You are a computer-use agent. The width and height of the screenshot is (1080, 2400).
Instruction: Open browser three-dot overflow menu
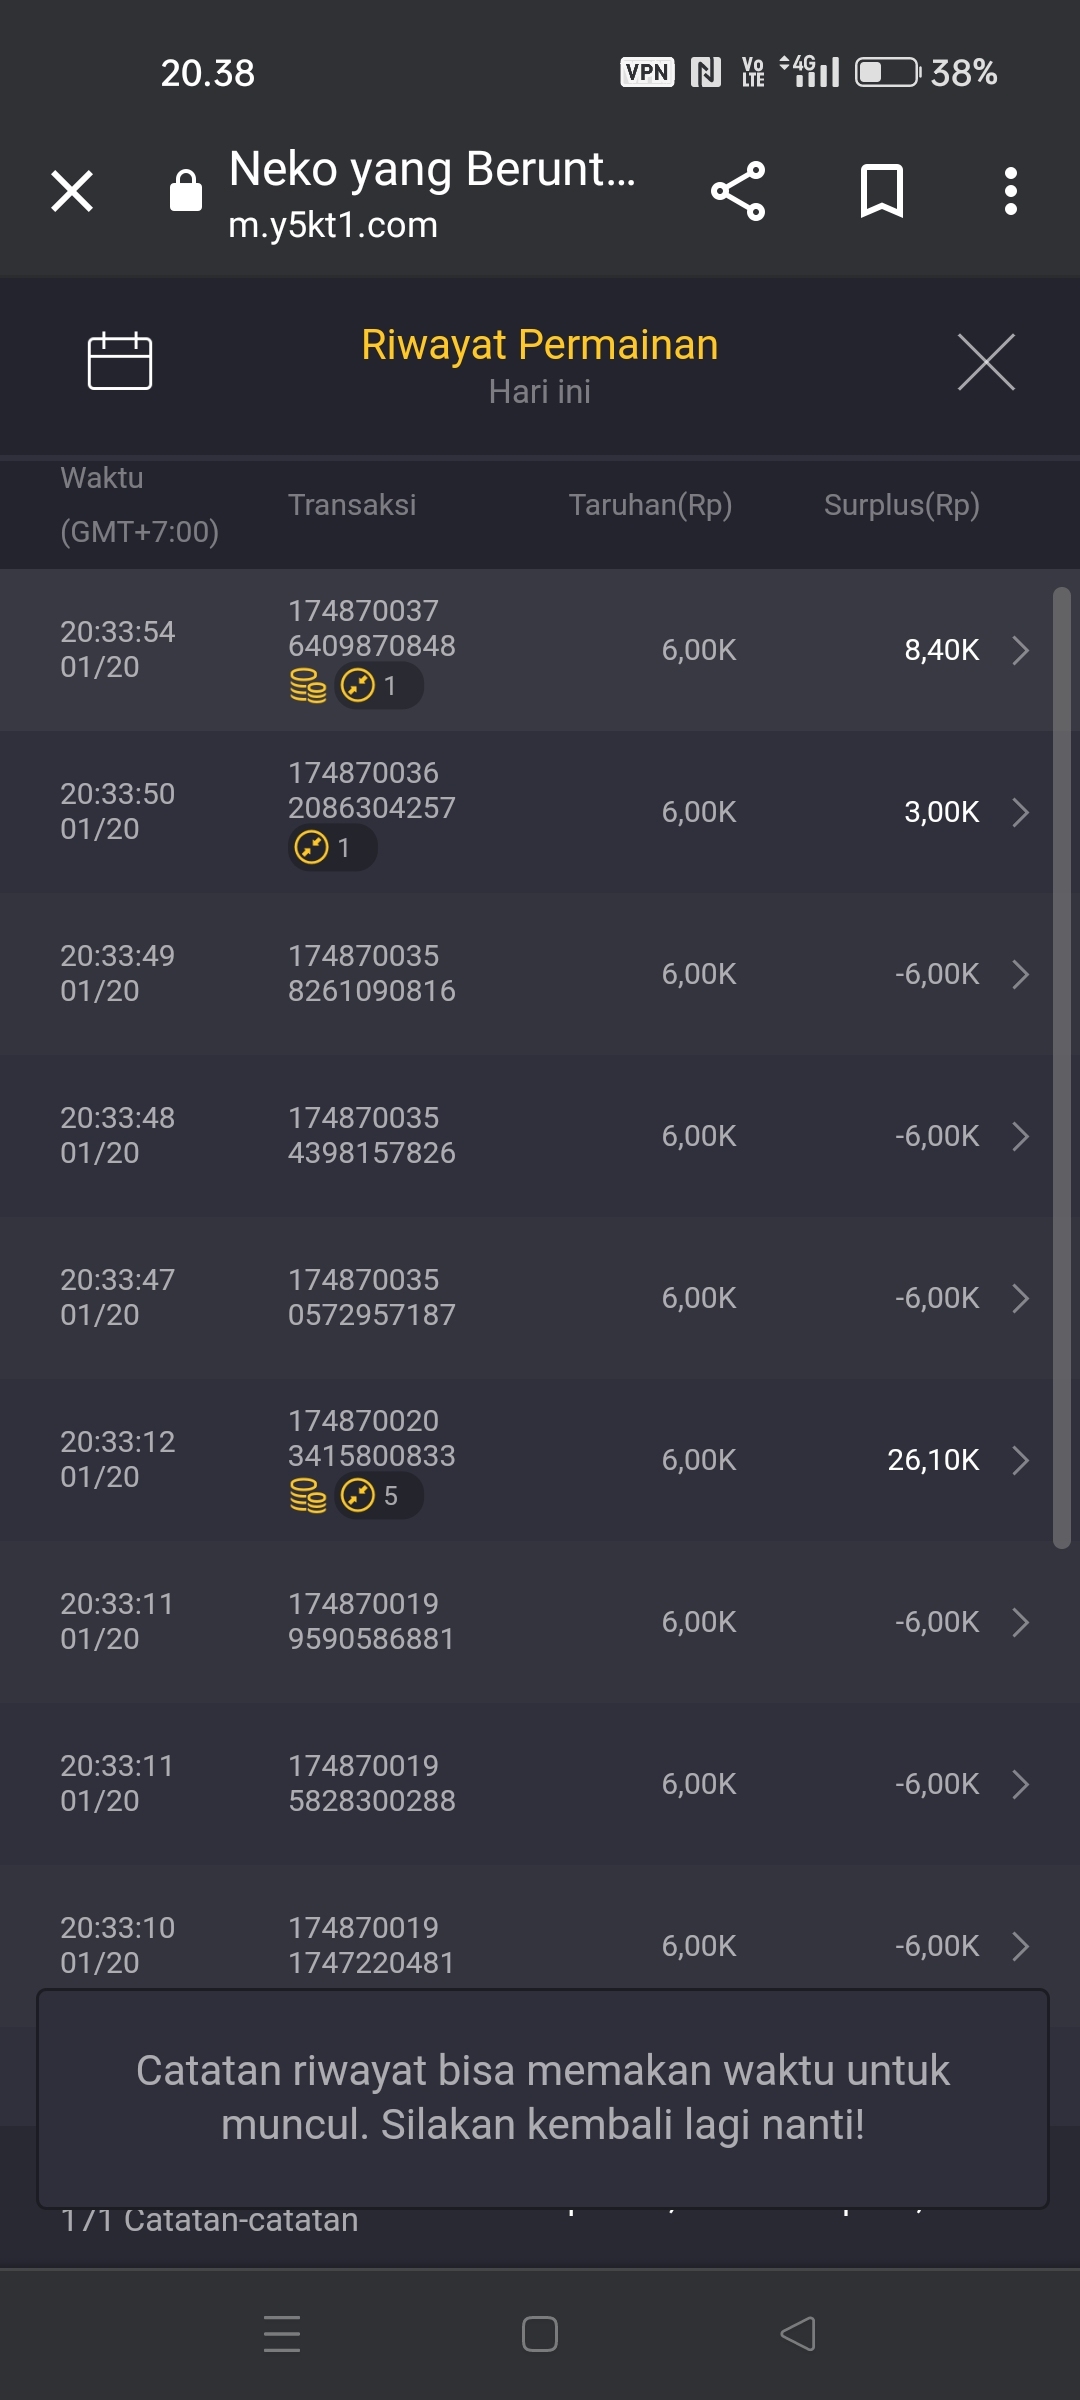(x=1011, y=191)
